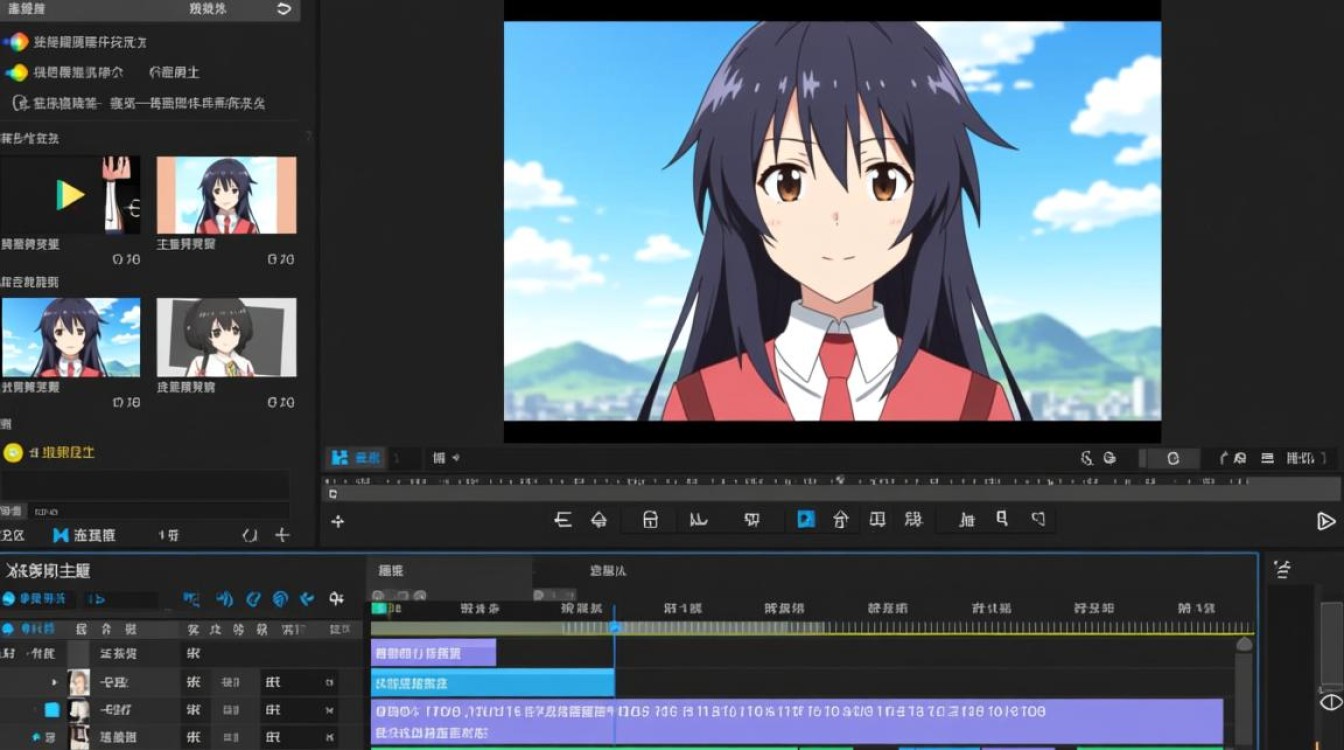Select the blue clip ending at the playhead
The width and height of the screenshot is (1344, 750).
pos(493,684)
